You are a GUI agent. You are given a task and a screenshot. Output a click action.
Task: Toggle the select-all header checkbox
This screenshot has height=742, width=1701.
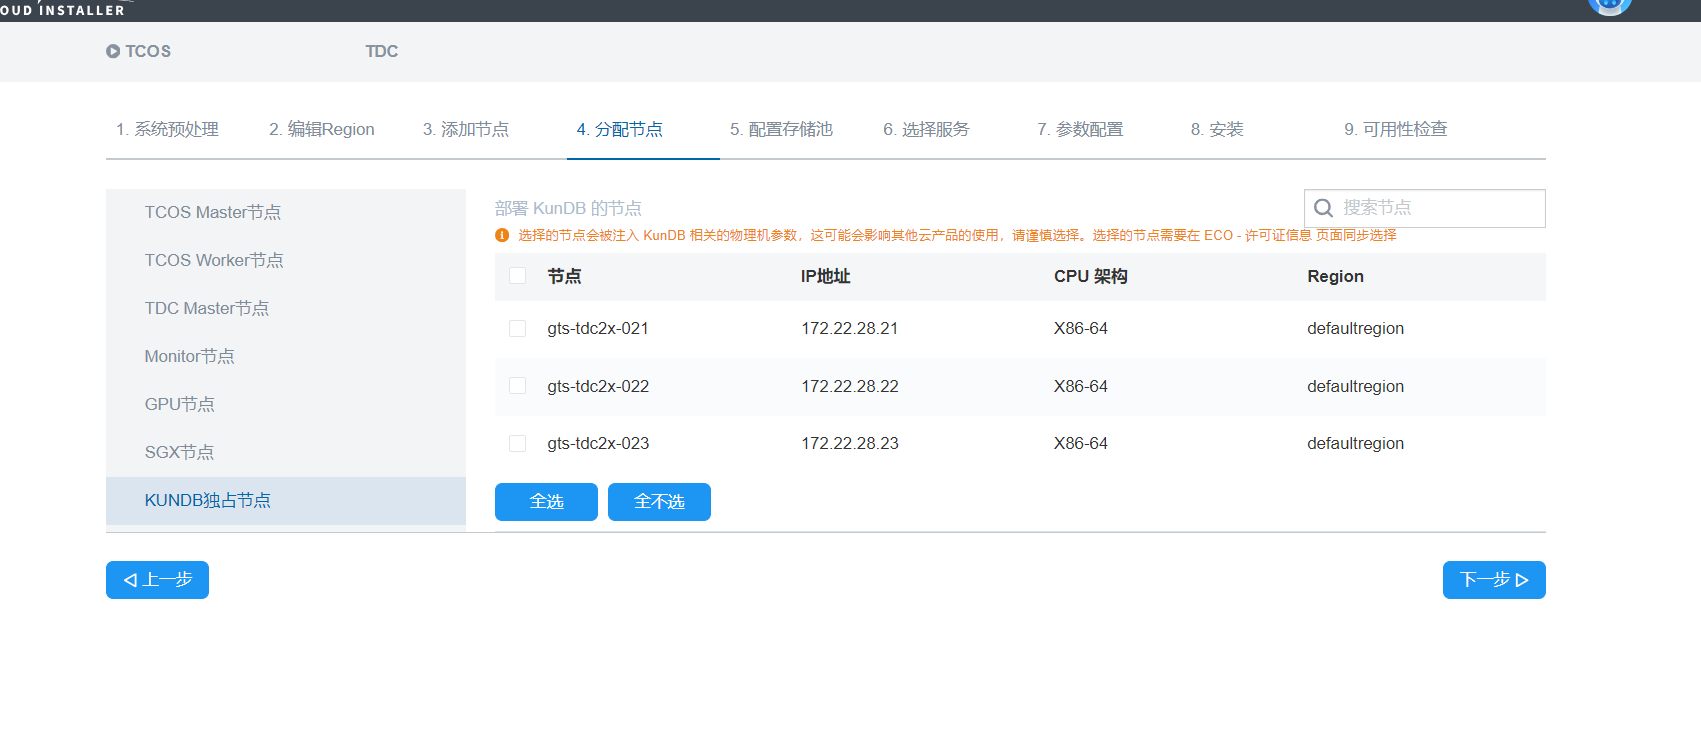(517, 276)
